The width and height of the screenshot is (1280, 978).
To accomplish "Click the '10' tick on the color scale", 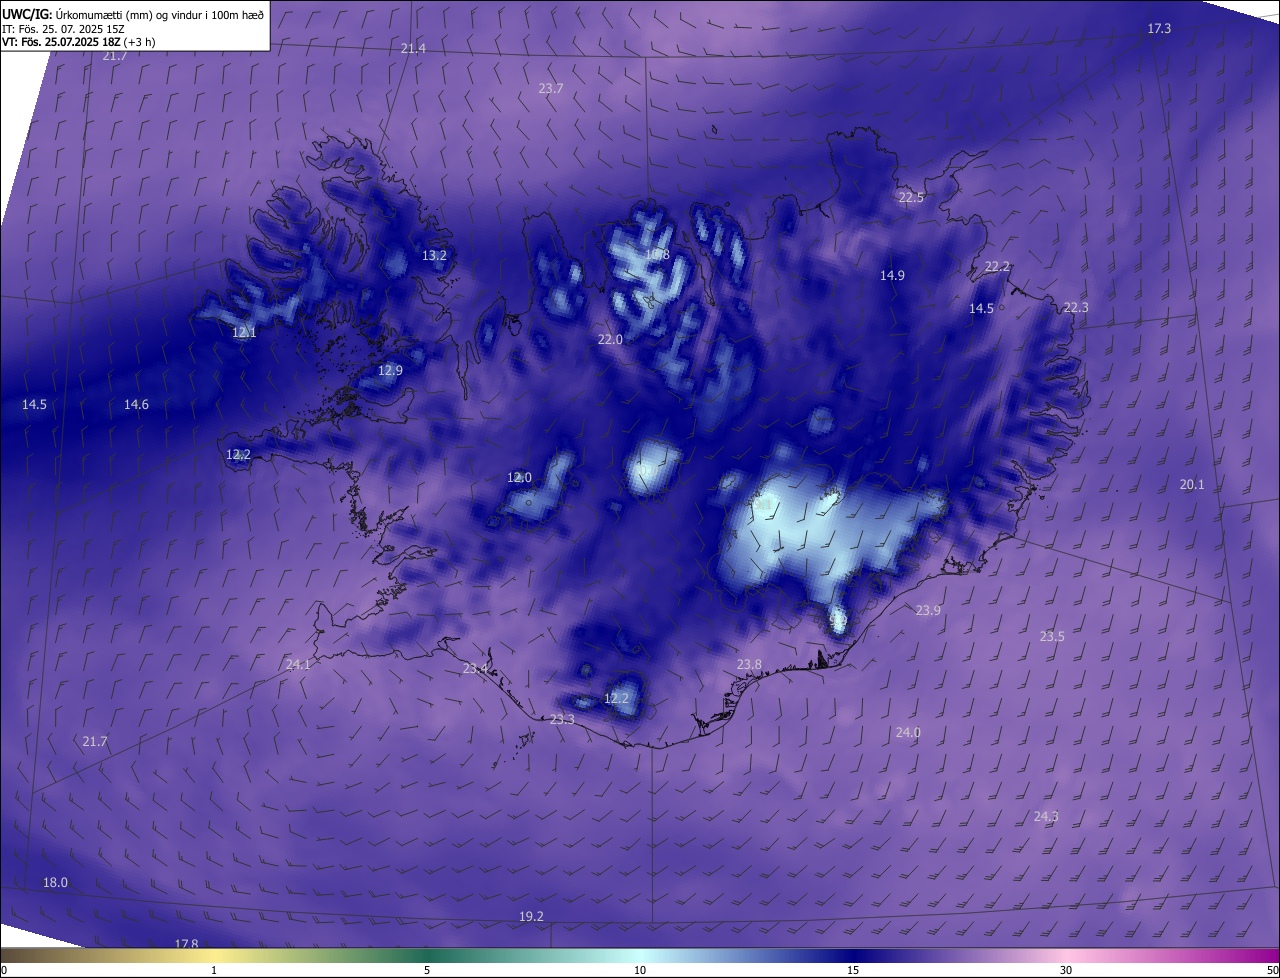I will [x=640, y=970].
